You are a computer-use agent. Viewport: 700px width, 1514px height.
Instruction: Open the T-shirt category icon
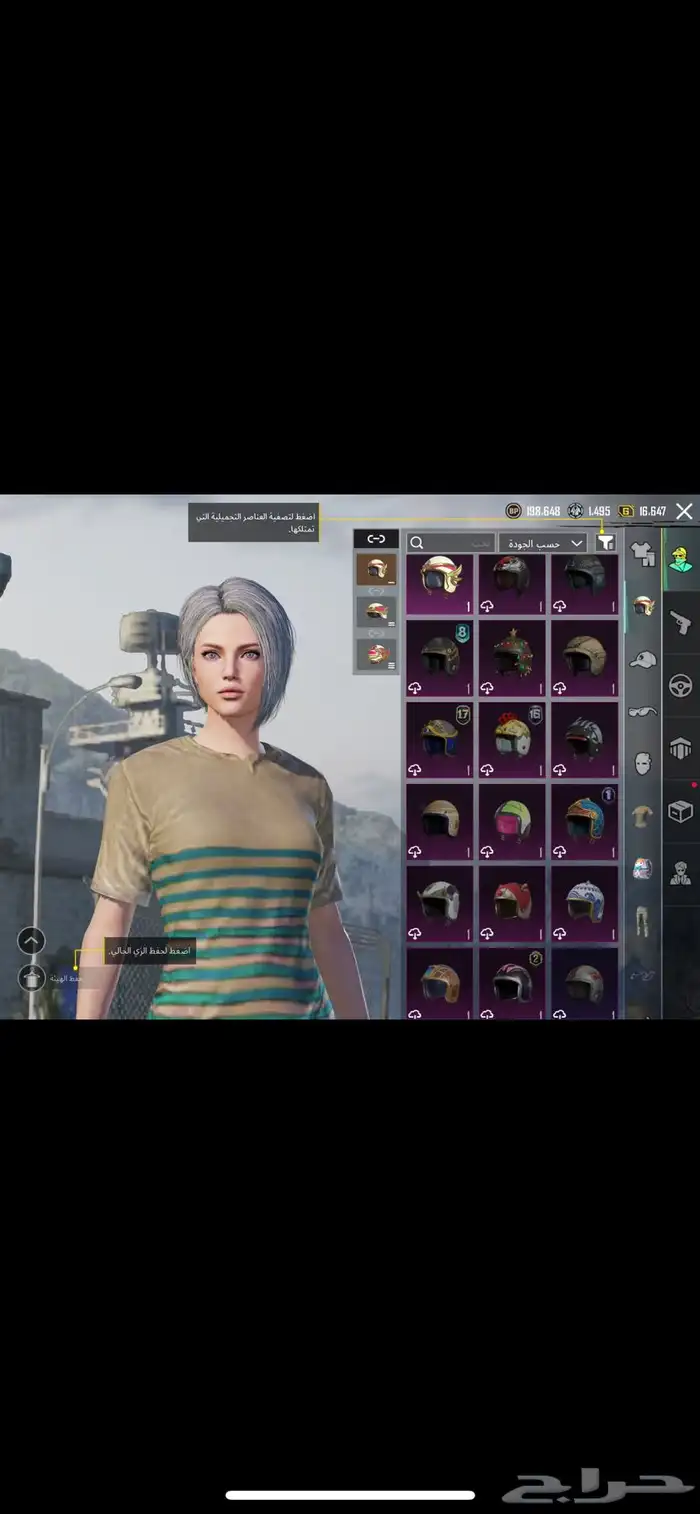tap(643, 816)
